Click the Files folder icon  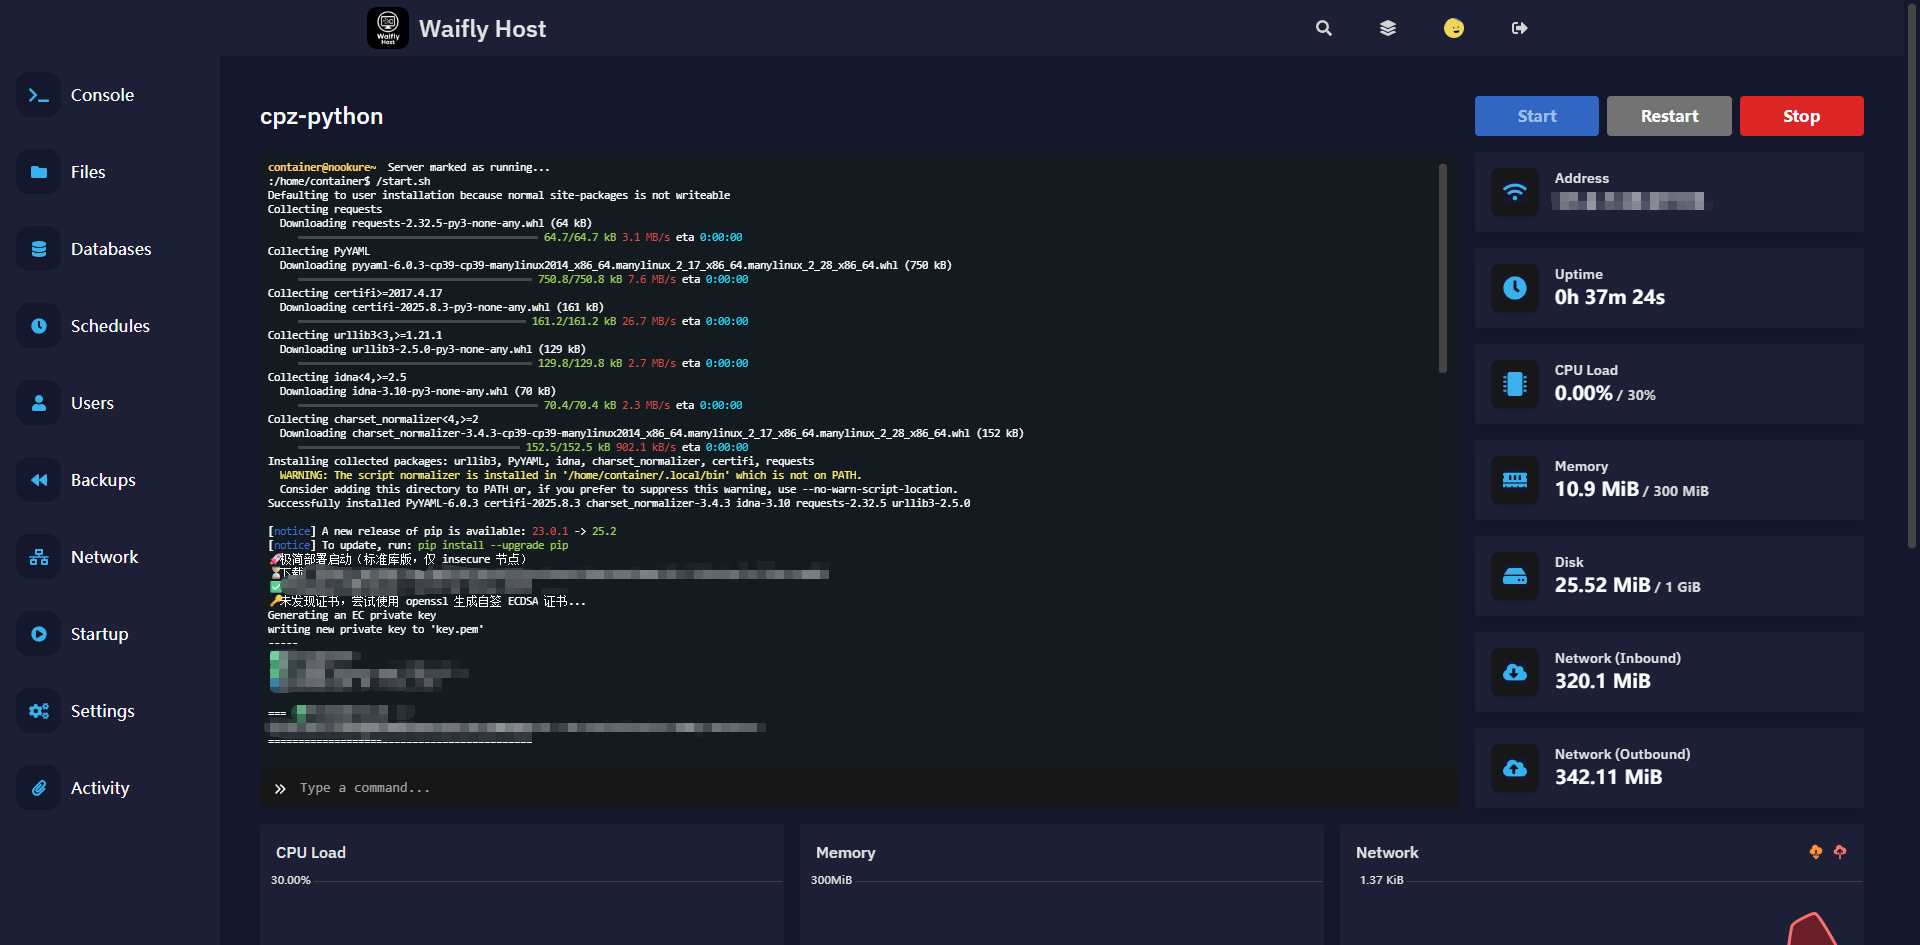click(39, 172)
